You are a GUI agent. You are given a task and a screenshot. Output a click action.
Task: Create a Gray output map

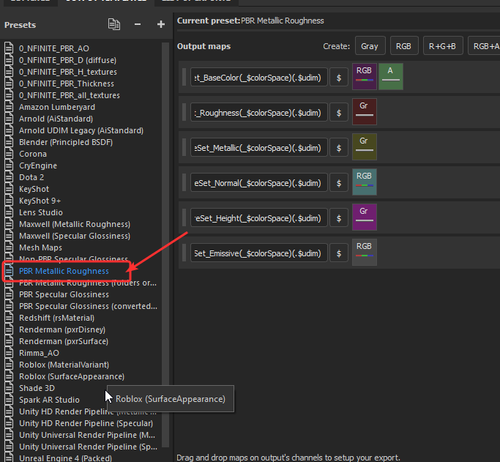pyautogui.click(x=370, y=46)
